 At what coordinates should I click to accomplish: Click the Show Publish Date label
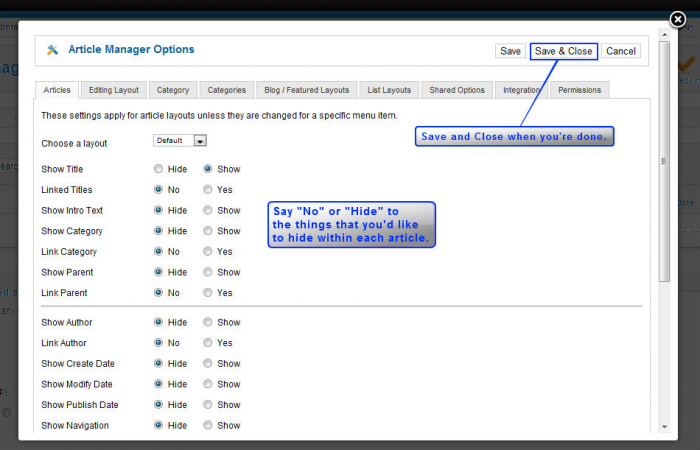pyautogui.click(x=79, y=405)
